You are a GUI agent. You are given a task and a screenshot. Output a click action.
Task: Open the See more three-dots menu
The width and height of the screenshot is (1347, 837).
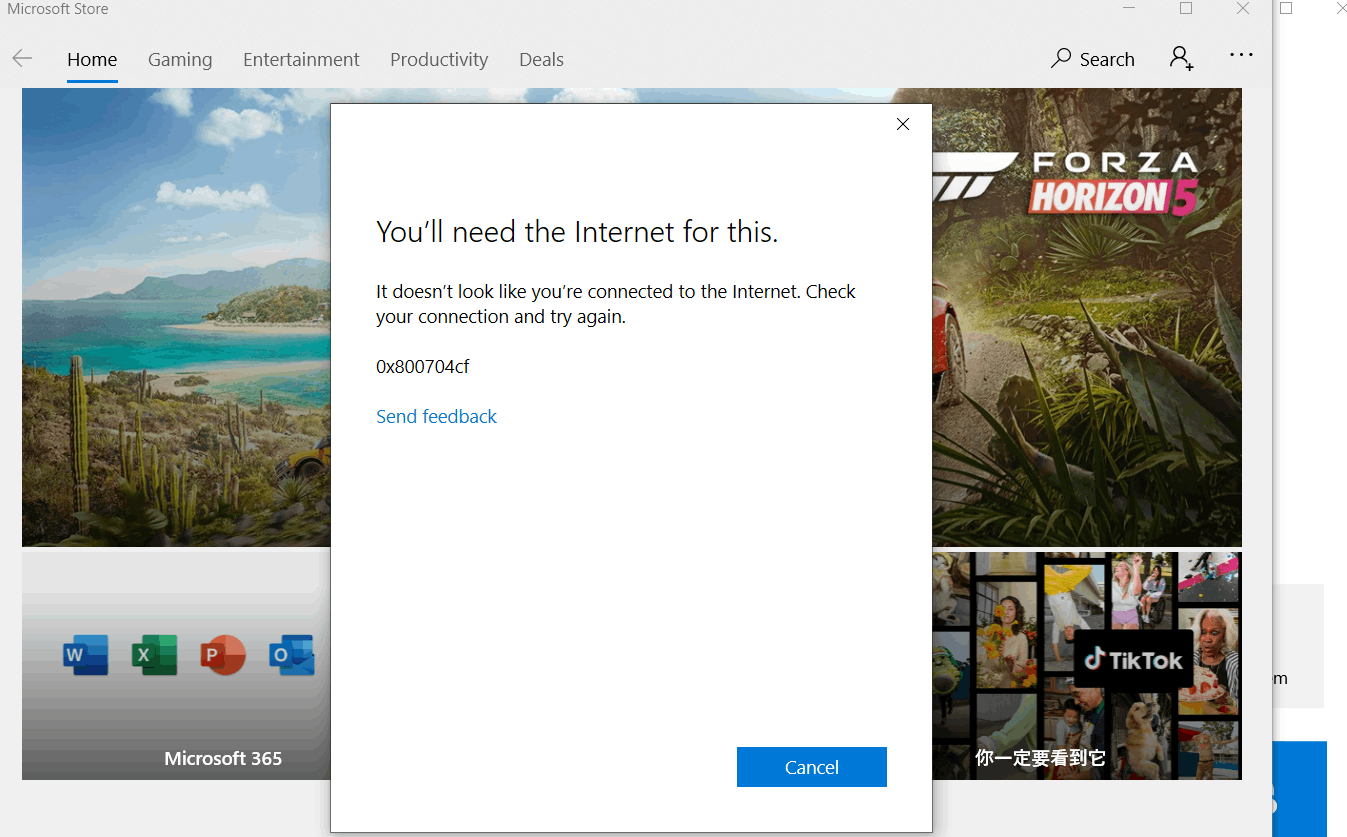(1241, 55)
